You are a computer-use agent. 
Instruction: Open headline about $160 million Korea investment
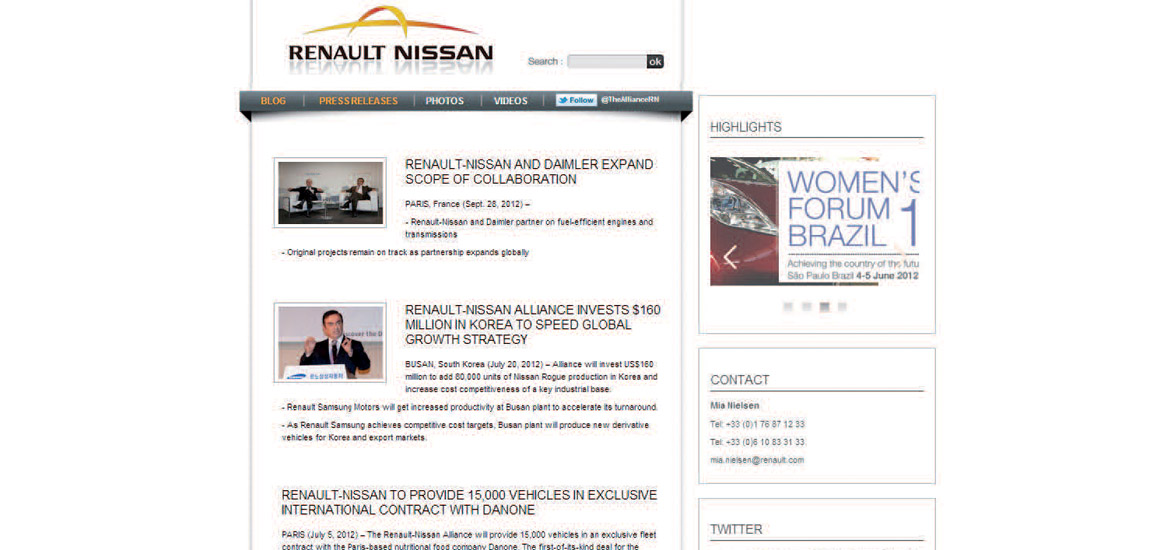[533, 325]
